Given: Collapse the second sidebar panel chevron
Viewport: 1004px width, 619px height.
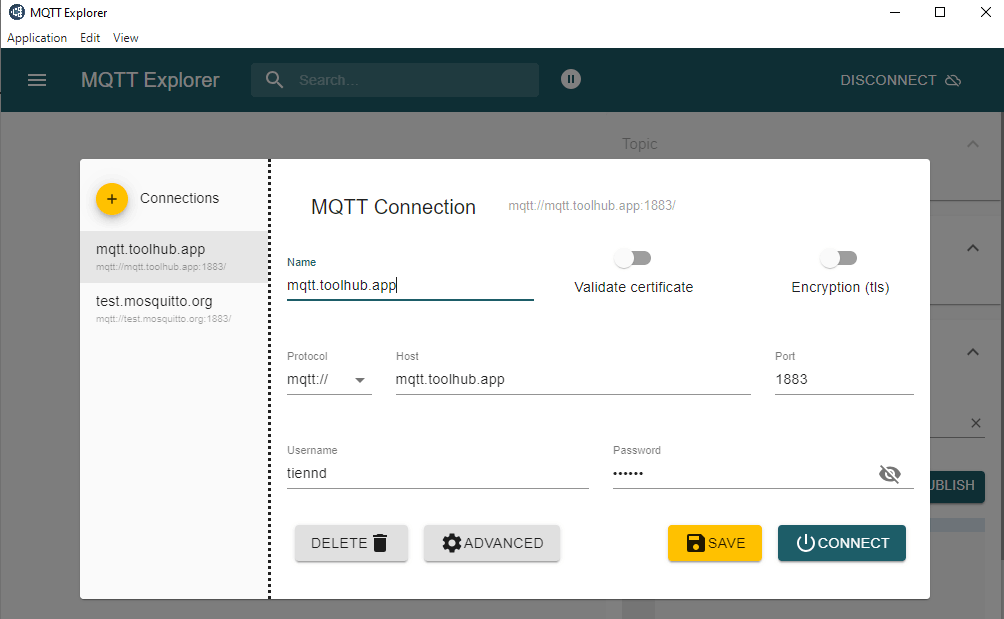Looking at the screenshot, I should tap(973, 248).
